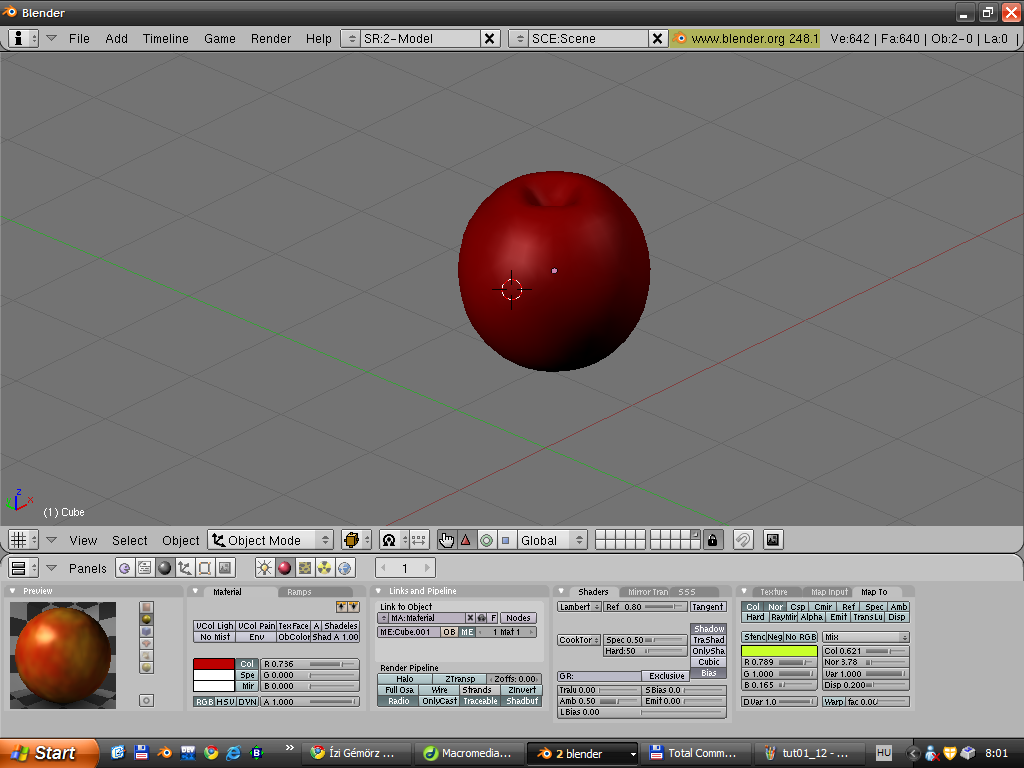Viewport: 1024px width, 768px height.
Task: Select the Radiosity buttons icon
Action: tap(325, 568)
